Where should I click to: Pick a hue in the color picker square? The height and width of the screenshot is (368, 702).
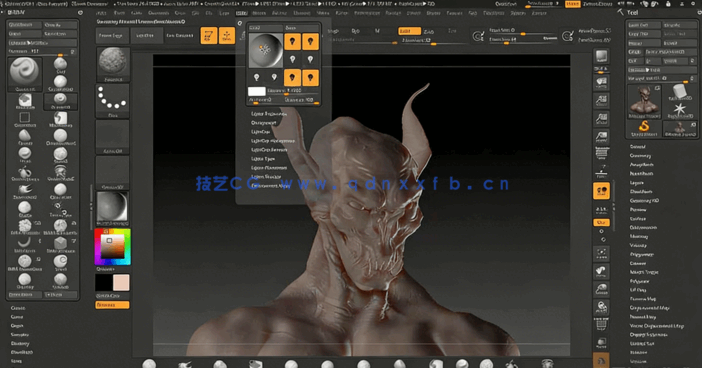(112, 247)
